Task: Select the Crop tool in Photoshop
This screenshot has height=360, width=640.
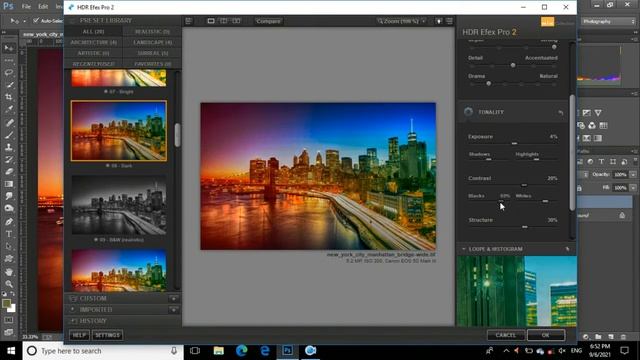Action: pyautogui.click(x=9, y=97)
